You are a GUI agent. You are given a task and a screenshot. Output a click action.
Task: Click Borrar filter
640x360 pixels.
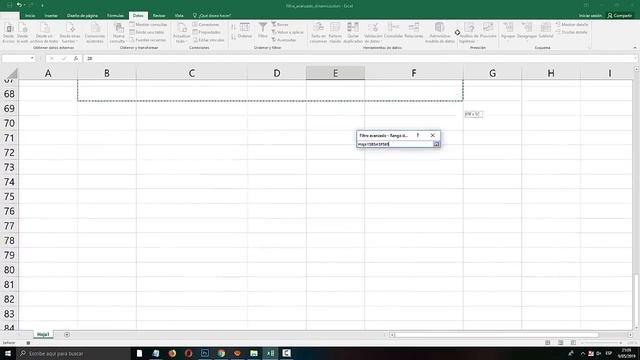pos(280,24)
